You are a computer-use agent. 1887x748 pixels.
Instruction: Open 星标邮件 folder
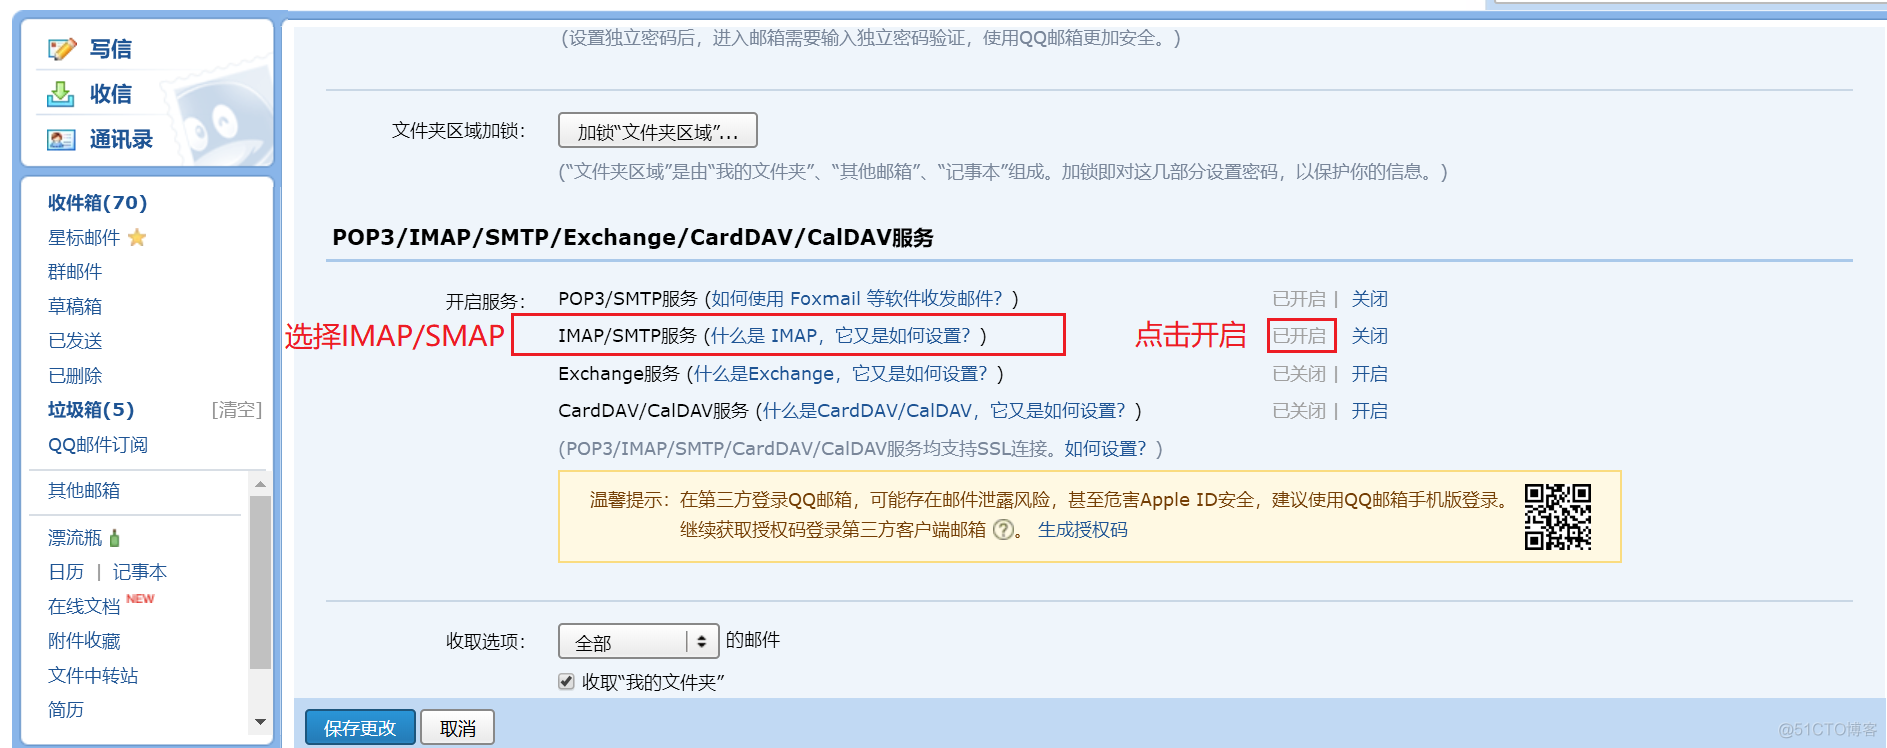point(84,238)
